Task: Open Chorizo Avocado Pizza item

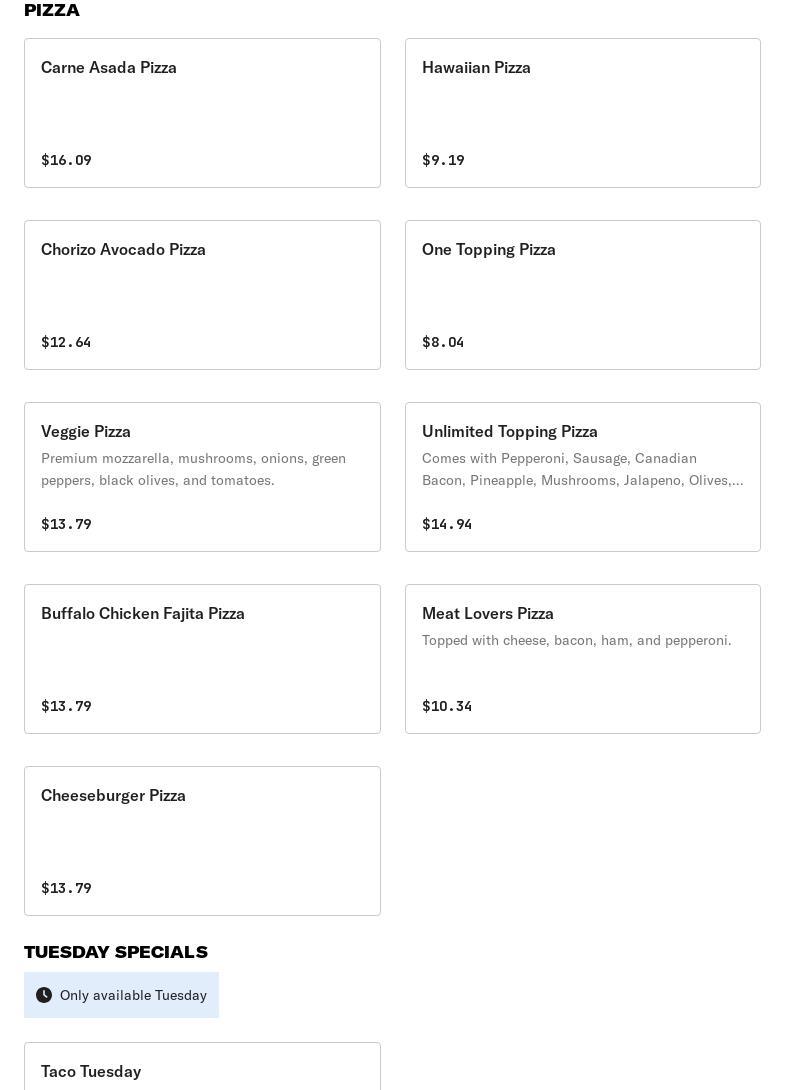Action: (x=202, y=295)
